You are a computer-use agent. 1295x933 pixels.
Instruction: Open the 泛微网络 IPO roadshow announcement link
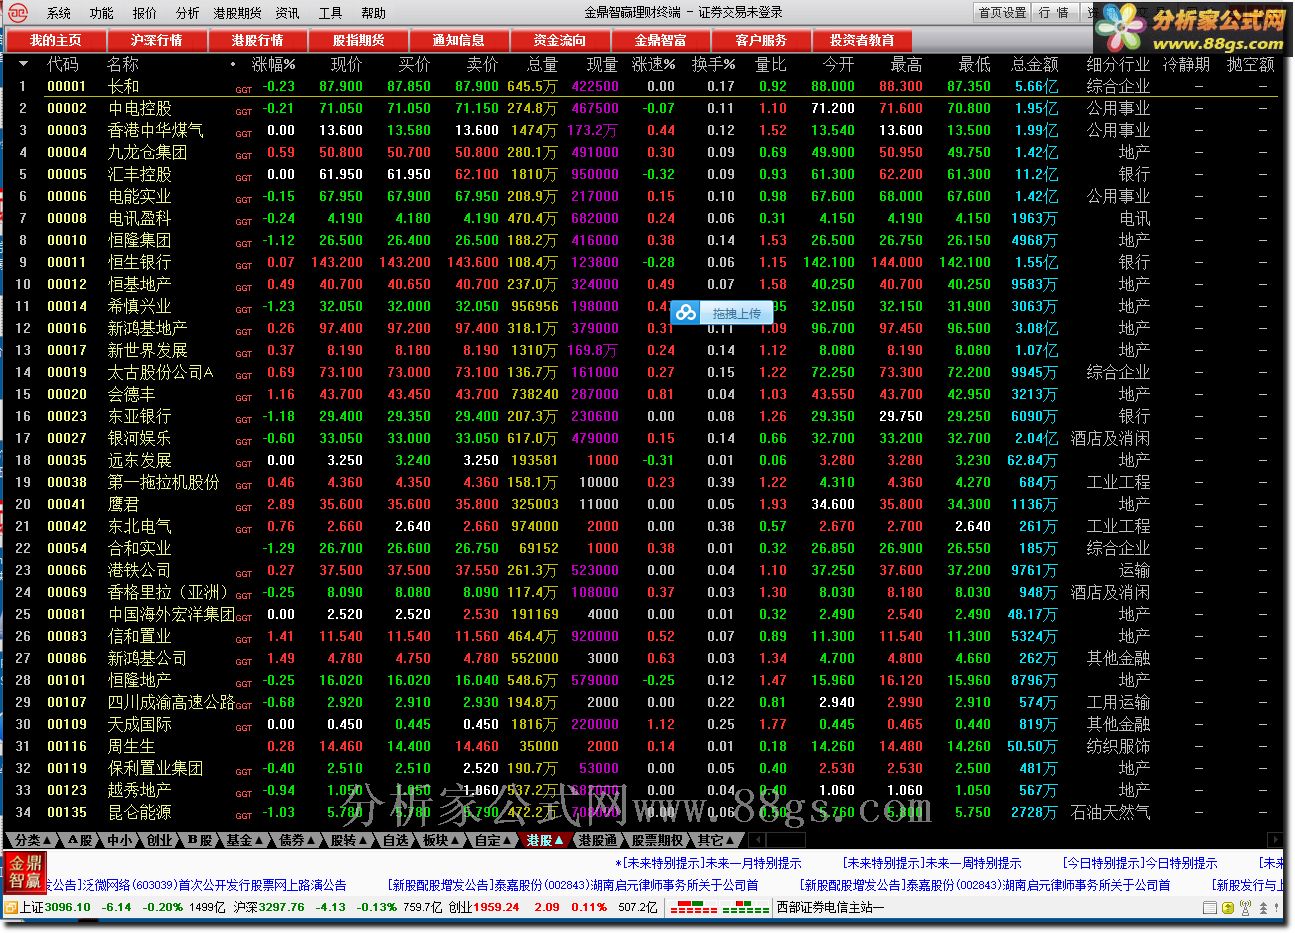click(198, 885)
